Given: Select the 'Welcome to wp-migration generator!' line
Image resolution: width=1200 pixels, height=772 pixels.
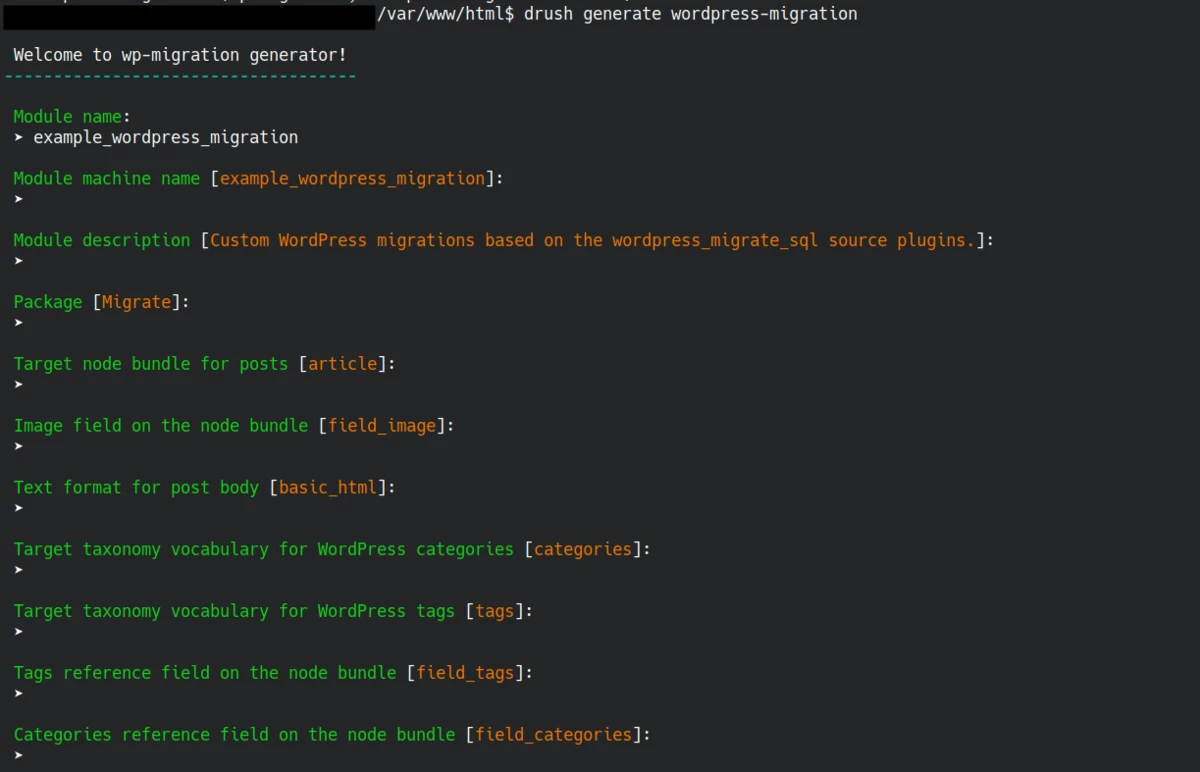Looking at the screenshot, I should click(180, 55).
